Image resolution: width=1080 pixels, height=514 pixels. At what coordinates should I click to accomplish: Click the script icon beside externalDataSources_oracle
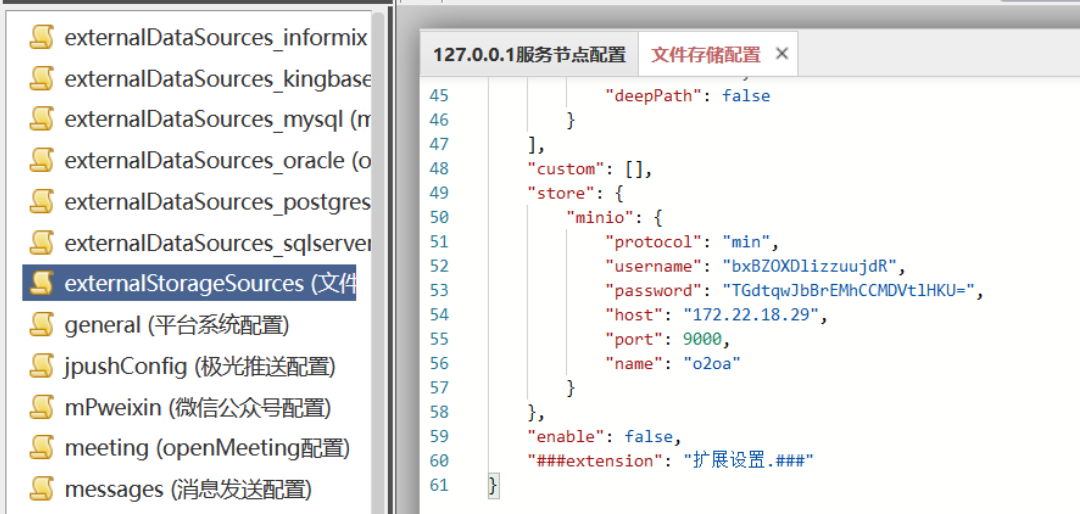42,160
